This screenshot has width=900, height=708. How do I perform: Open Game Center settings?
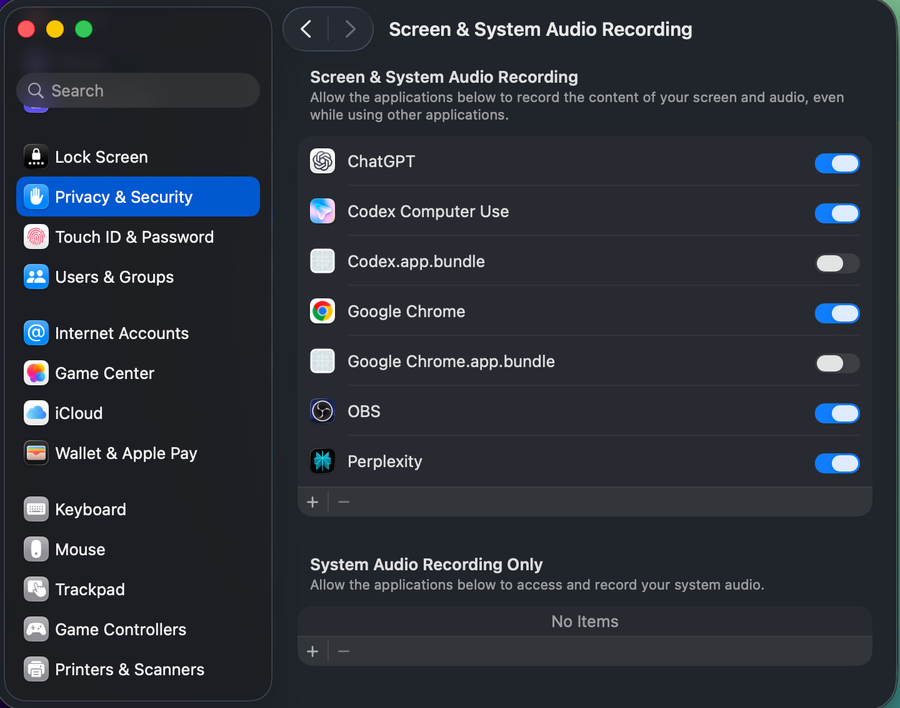coord(138,373)
